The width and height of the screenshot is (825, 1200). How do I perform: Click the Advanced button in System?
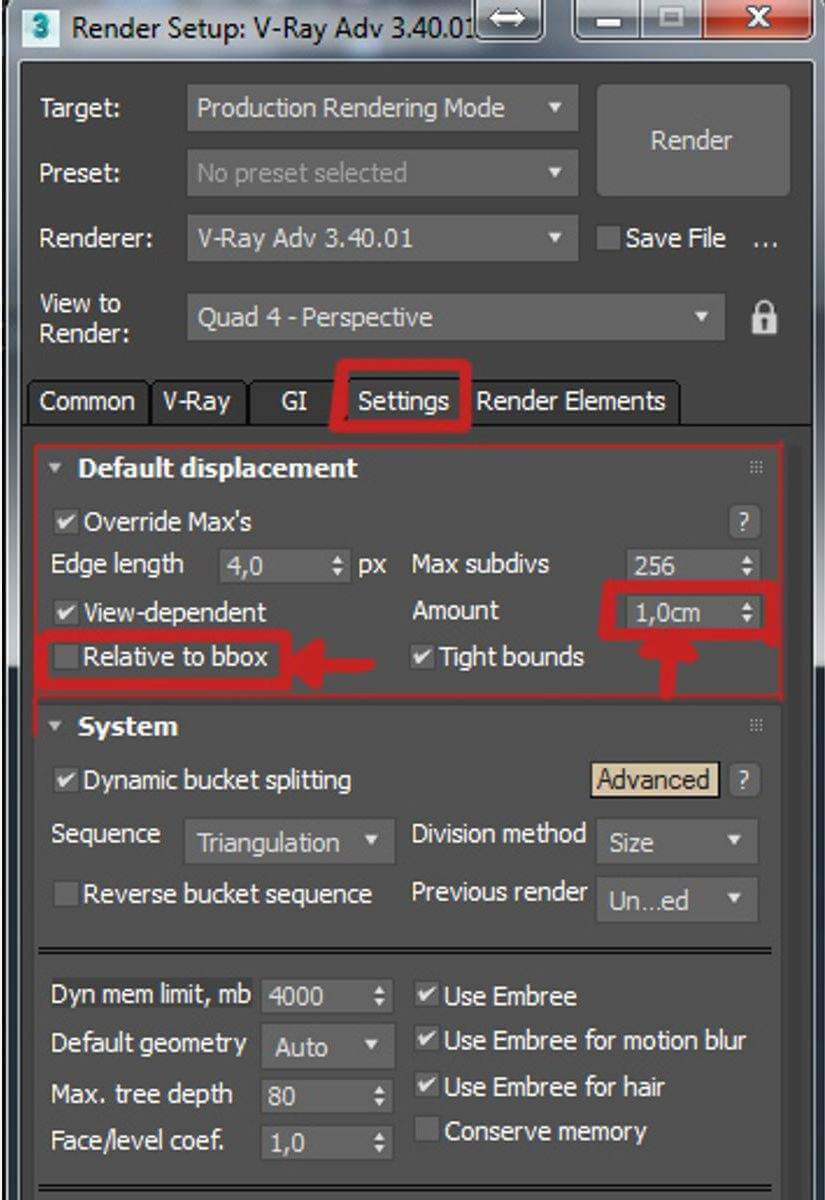pos(652,780)
